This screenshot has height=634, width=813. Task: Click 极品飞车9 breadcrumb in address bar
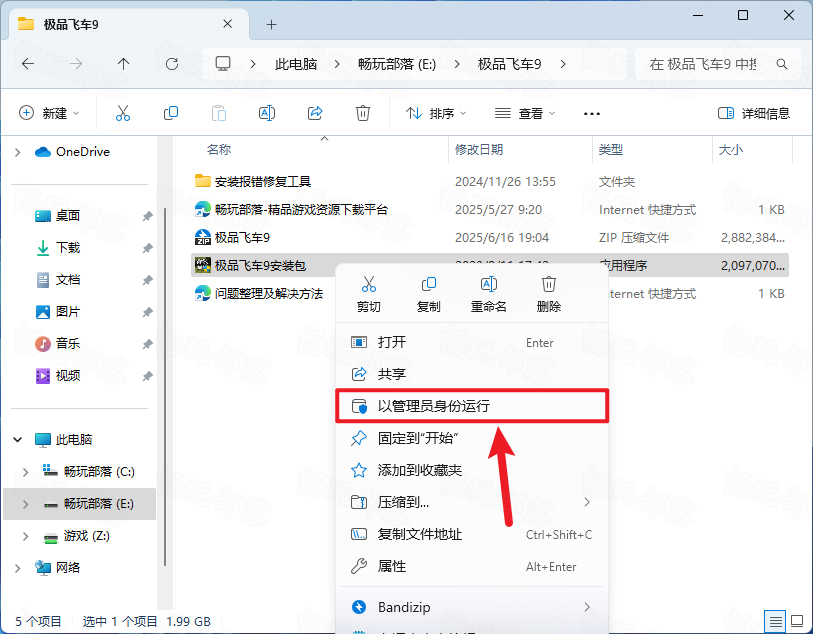[x=509, y=64]
